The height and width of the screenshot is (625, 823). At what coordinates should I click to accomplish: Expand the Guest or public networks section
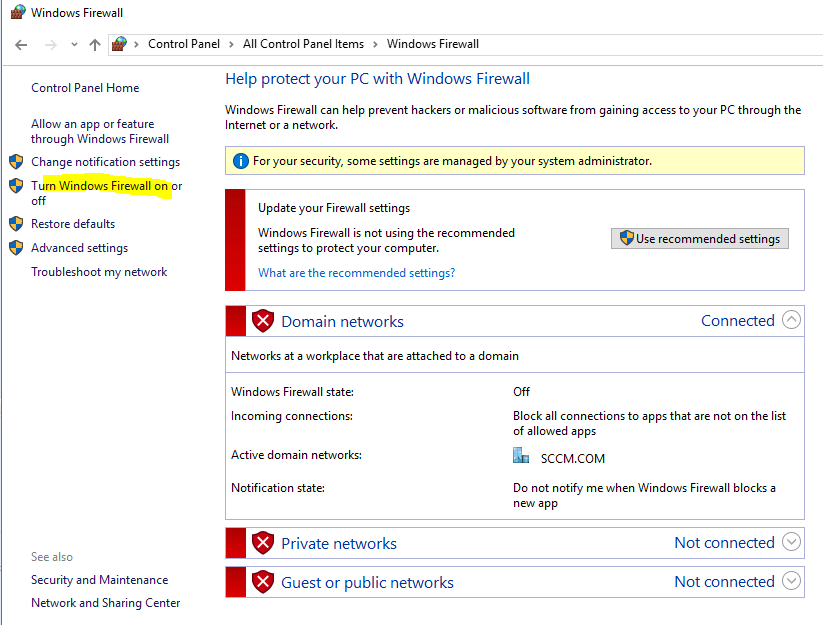(791, 581)
